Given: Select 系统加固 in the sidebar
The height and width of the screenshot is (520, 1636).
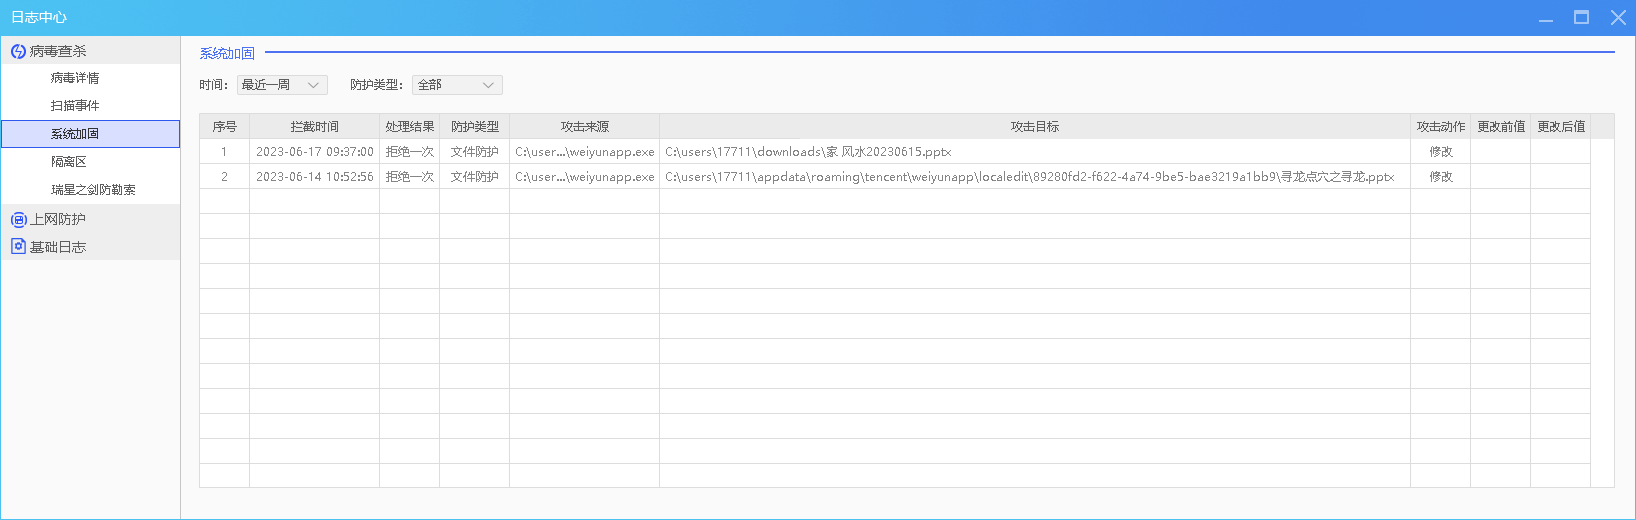Looking at the screenshot, I should [90, 134].
